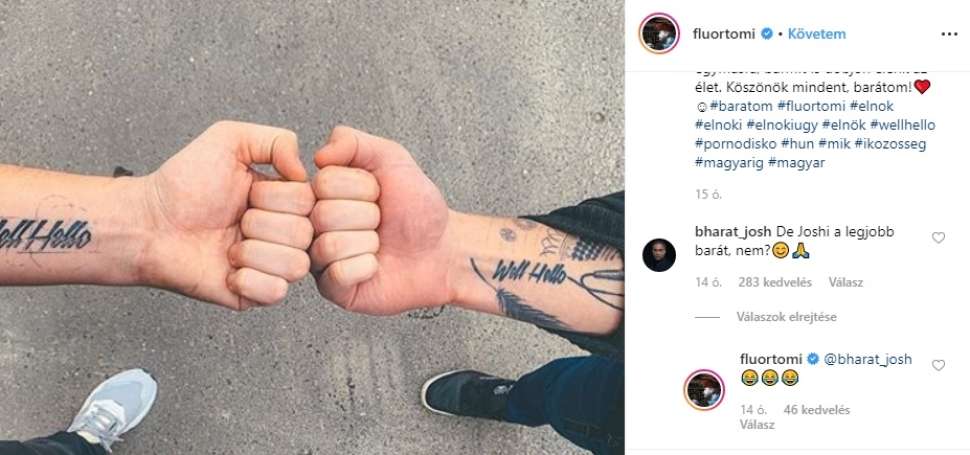Click the fluortomi username in header
Image resolution: width=970 pixels, height=455 pixels.
coord(724,34)
